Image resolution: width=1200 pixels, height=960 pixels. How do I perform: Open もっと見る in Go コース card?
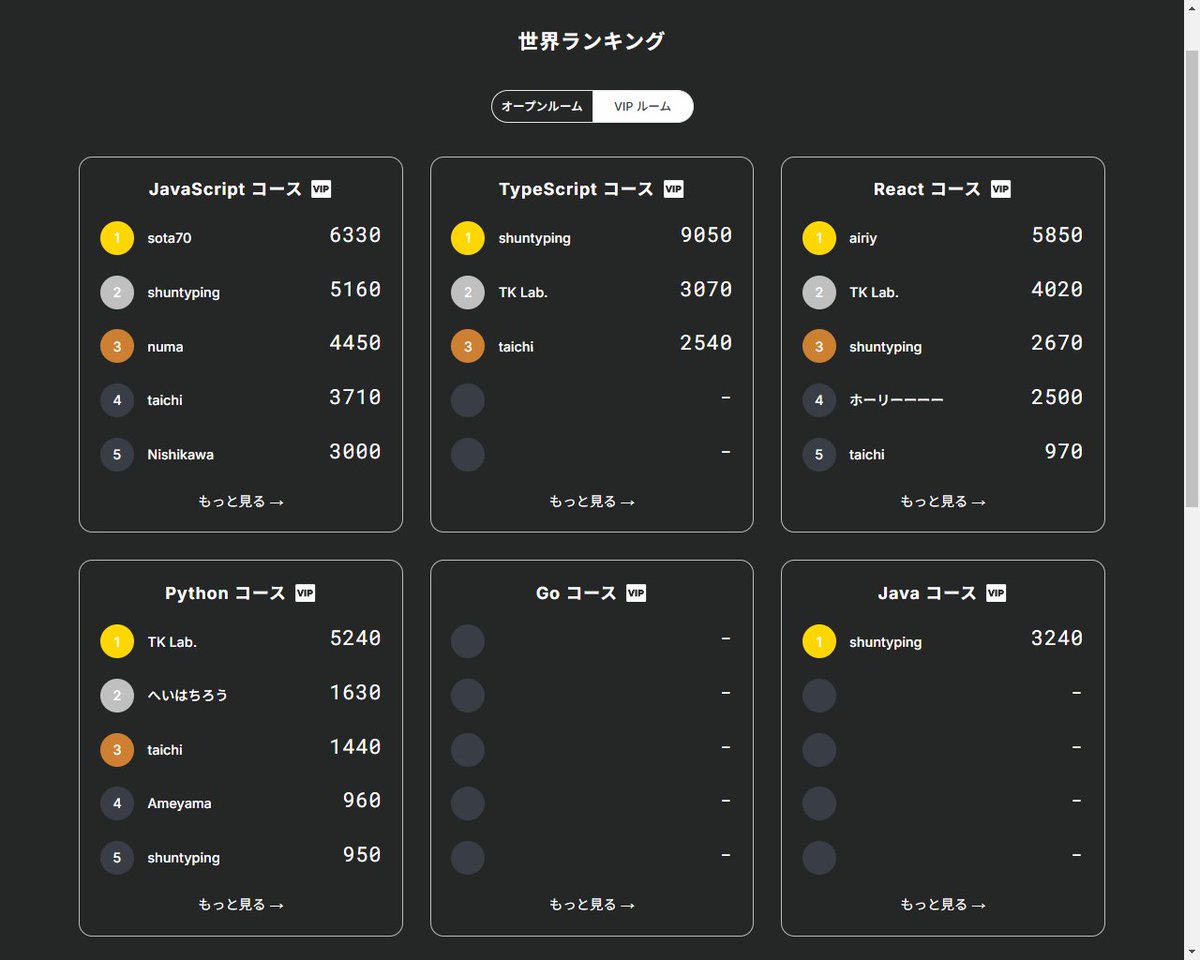592,905
